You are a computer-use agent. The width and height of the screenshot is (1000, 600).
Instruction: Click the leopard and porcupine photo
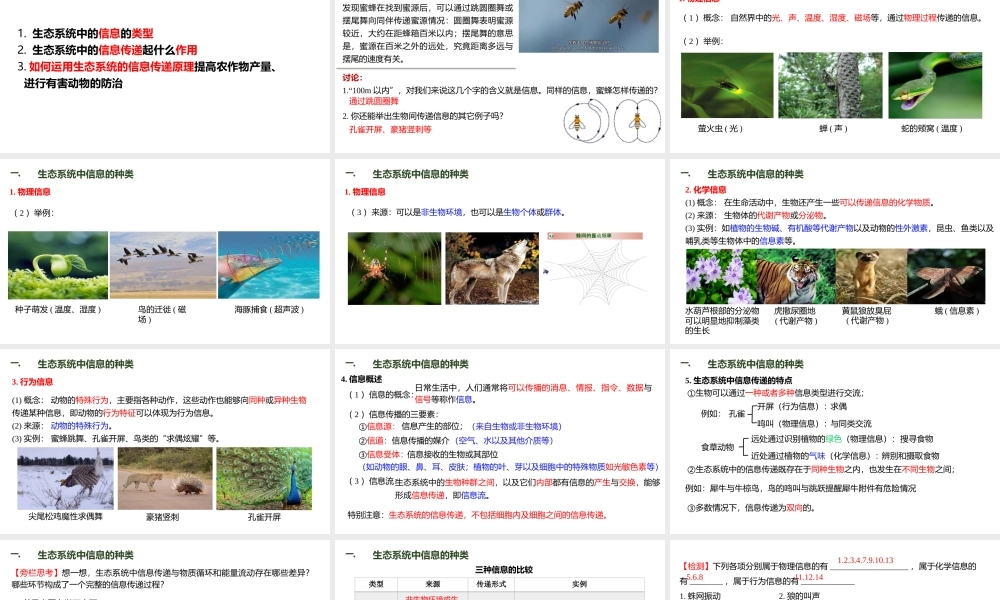click(x=165, y=478)
